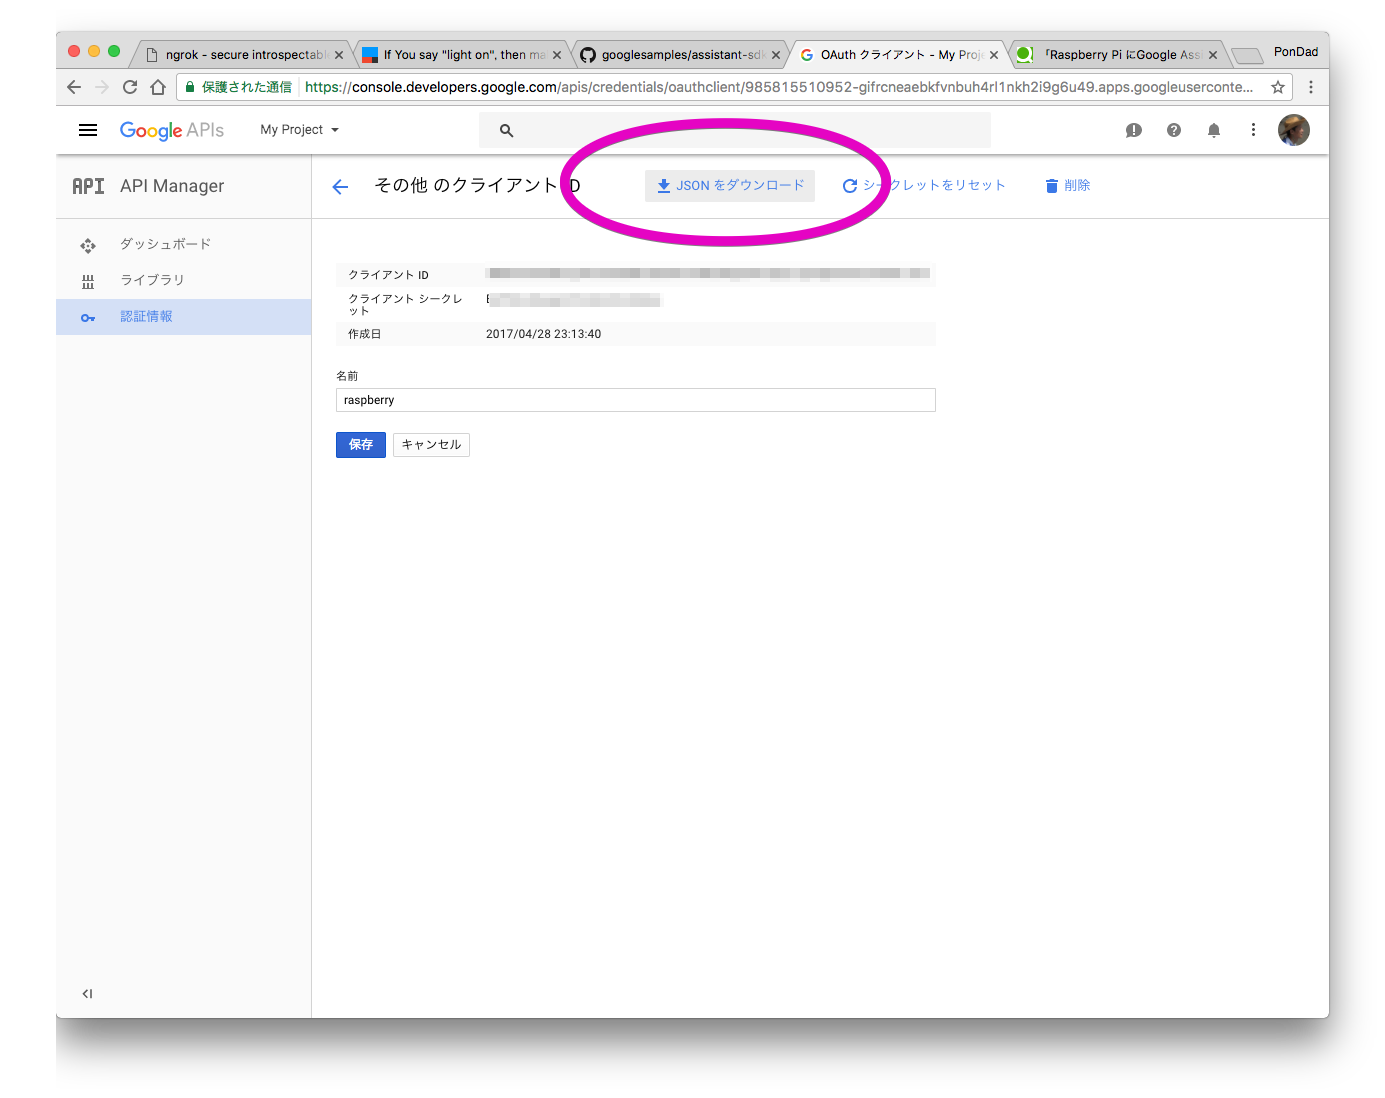Viewport: 1385px width, 1098px height.
Task: Click the back arrow beside その他のクライアント ID
Action: coord(340,186)
